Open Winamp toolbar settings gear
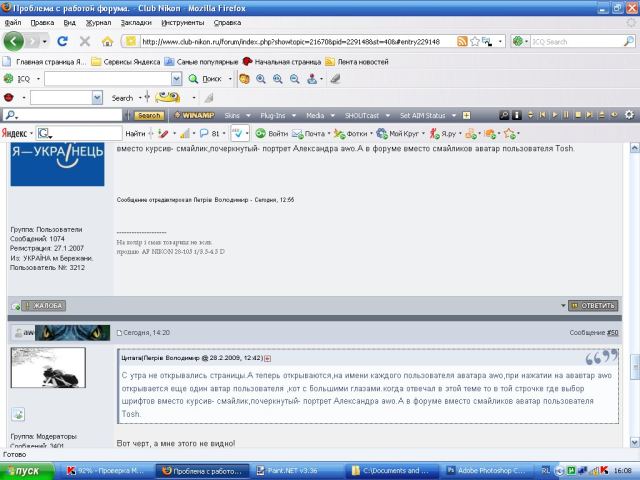The height and width of the screenshot is (480, 640). (629, 115)
